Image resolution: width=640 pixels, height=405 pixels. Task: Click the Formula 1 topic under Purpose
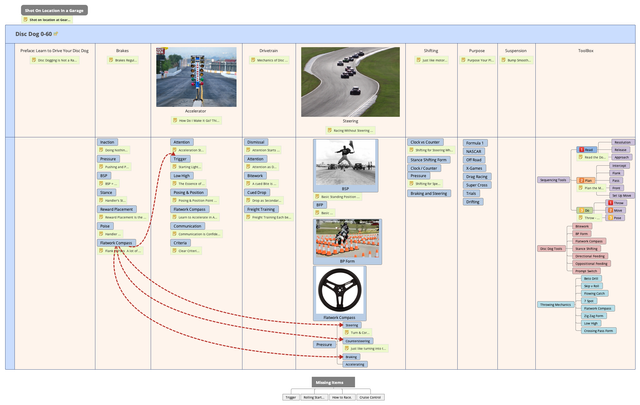(476, 143)
